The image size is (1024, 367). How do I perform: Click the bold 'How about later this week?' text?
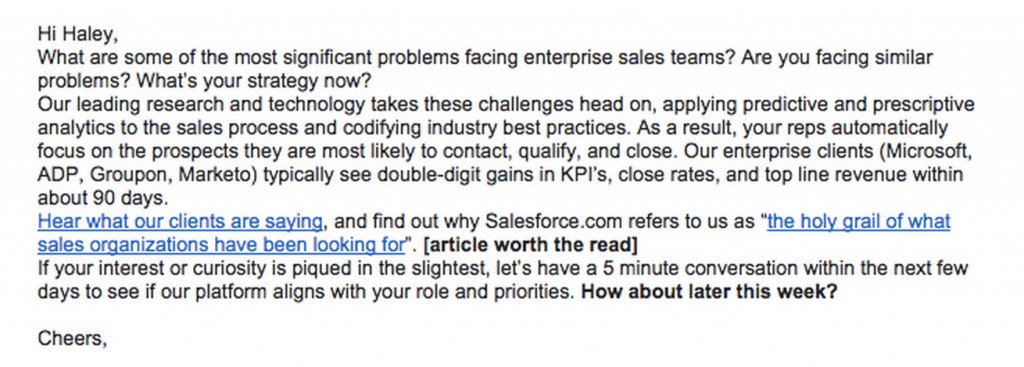709,292
